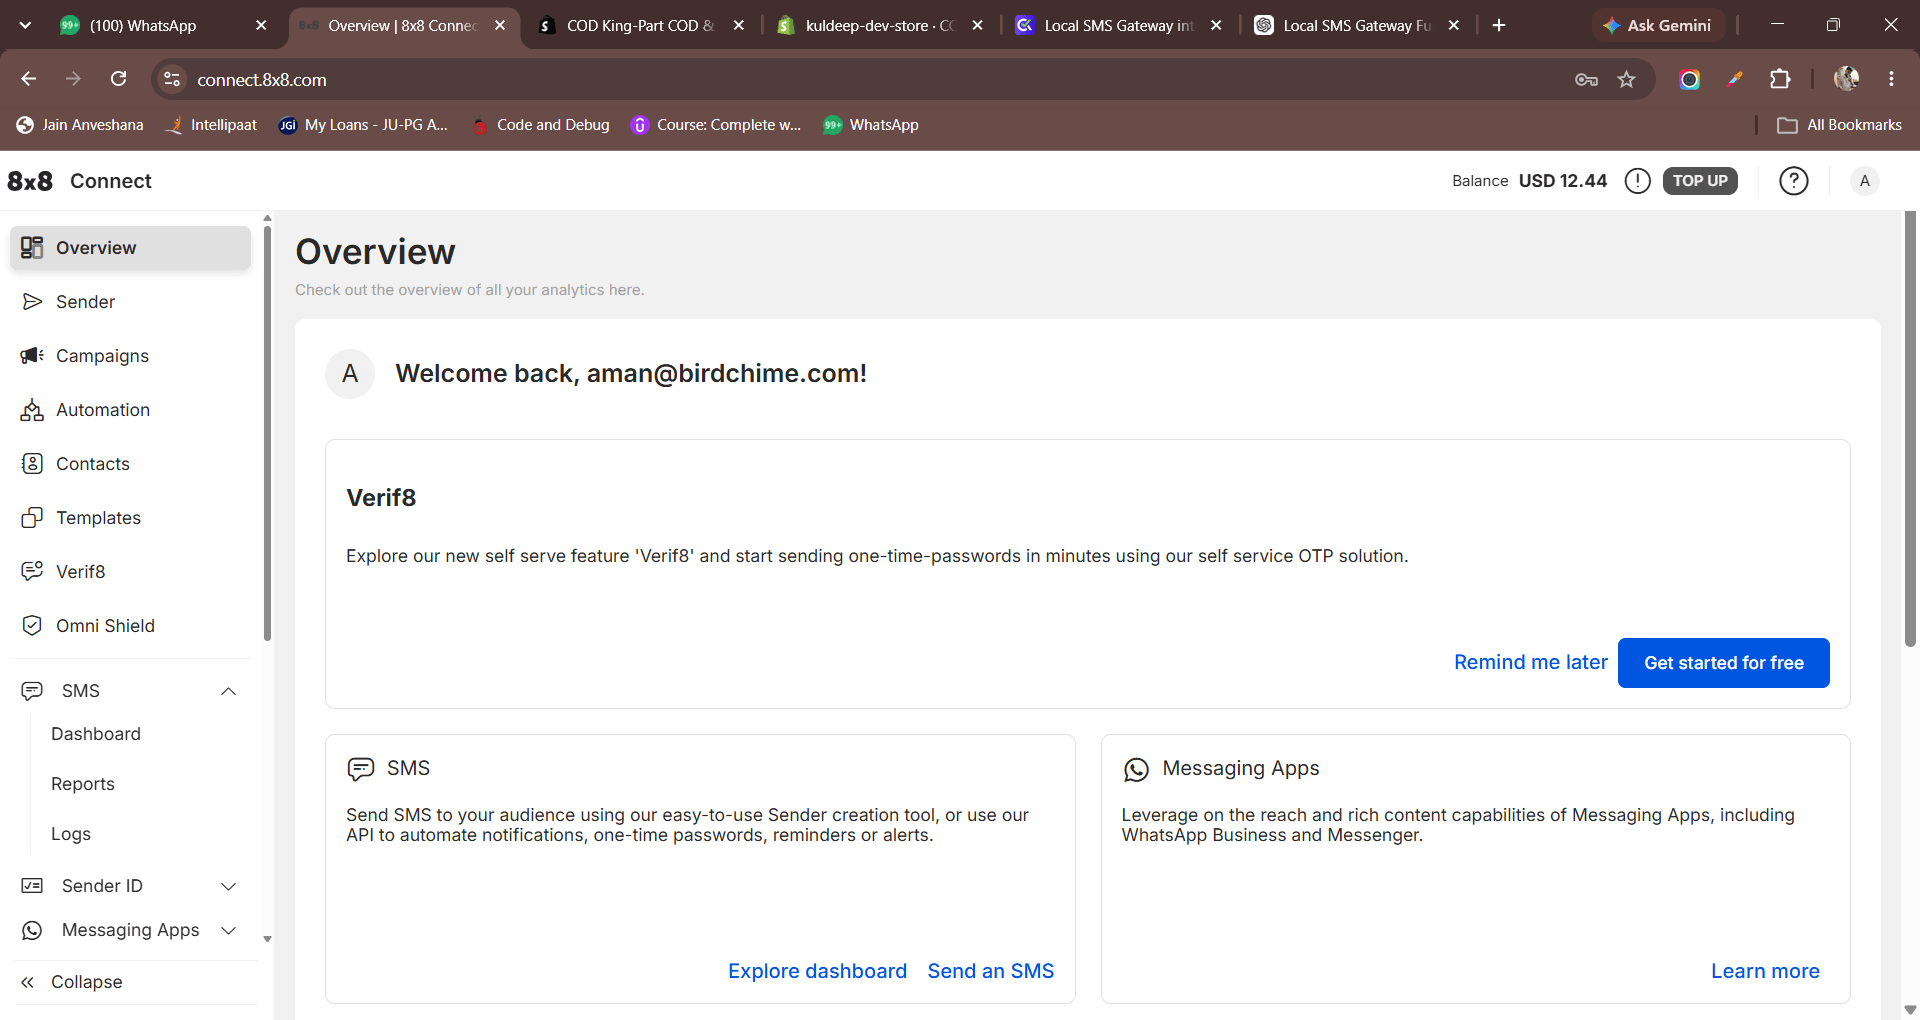View site information icon in address bar
This screenshot has width=1920, height=1020.
(x=172, y=79)
